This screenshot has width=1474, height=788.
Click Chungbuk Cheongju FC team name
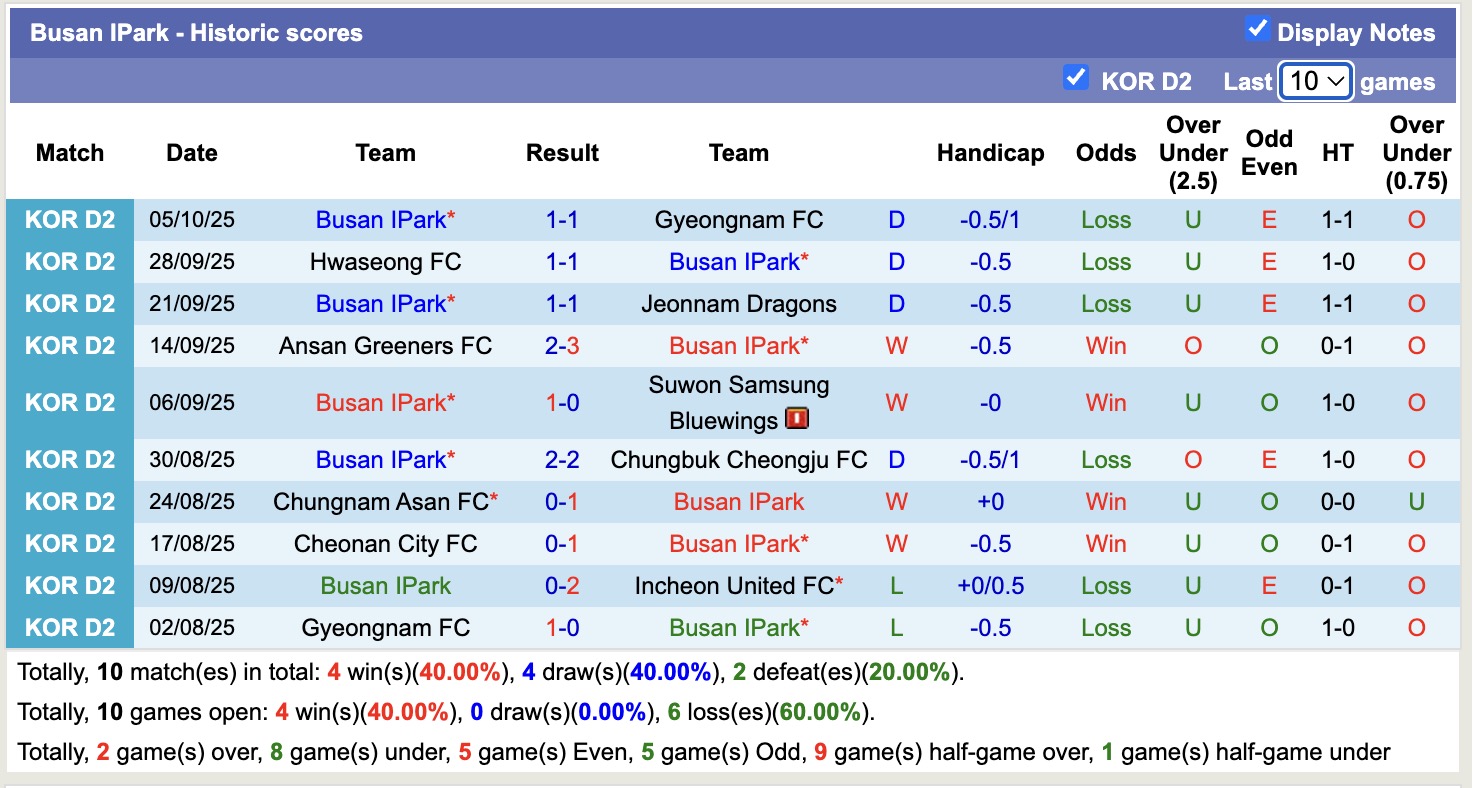(x=738, y=459)
